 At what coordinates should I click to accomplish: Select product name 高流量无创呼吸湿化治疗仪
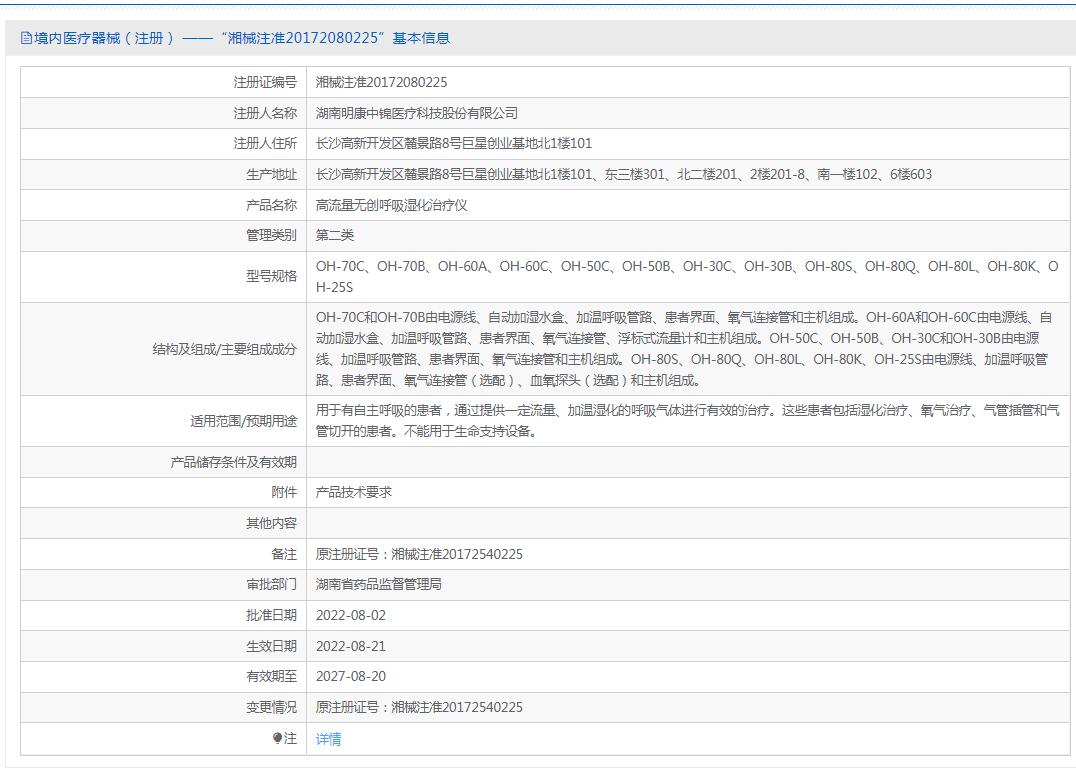click(x=392, y=205)
